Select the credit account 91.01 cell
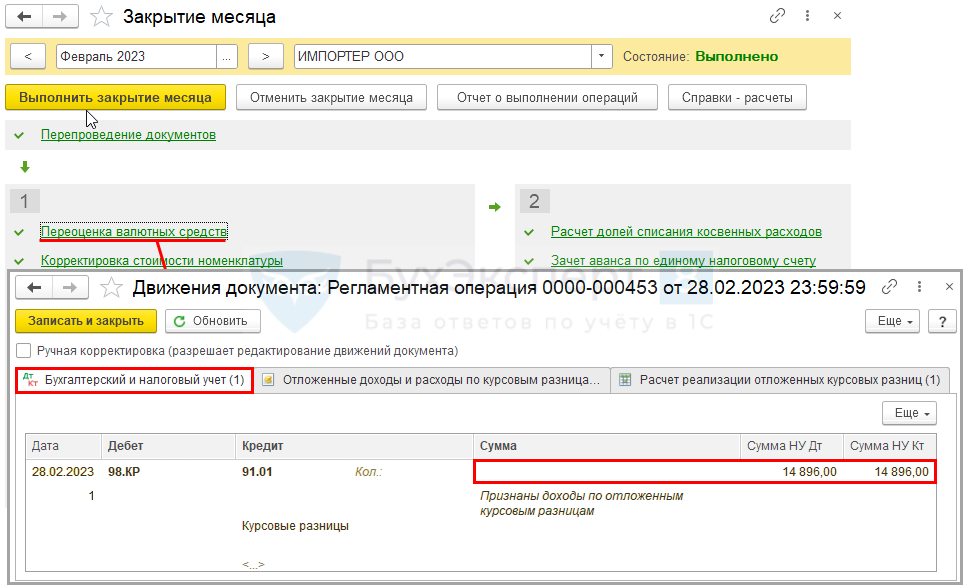 (257, 471)
